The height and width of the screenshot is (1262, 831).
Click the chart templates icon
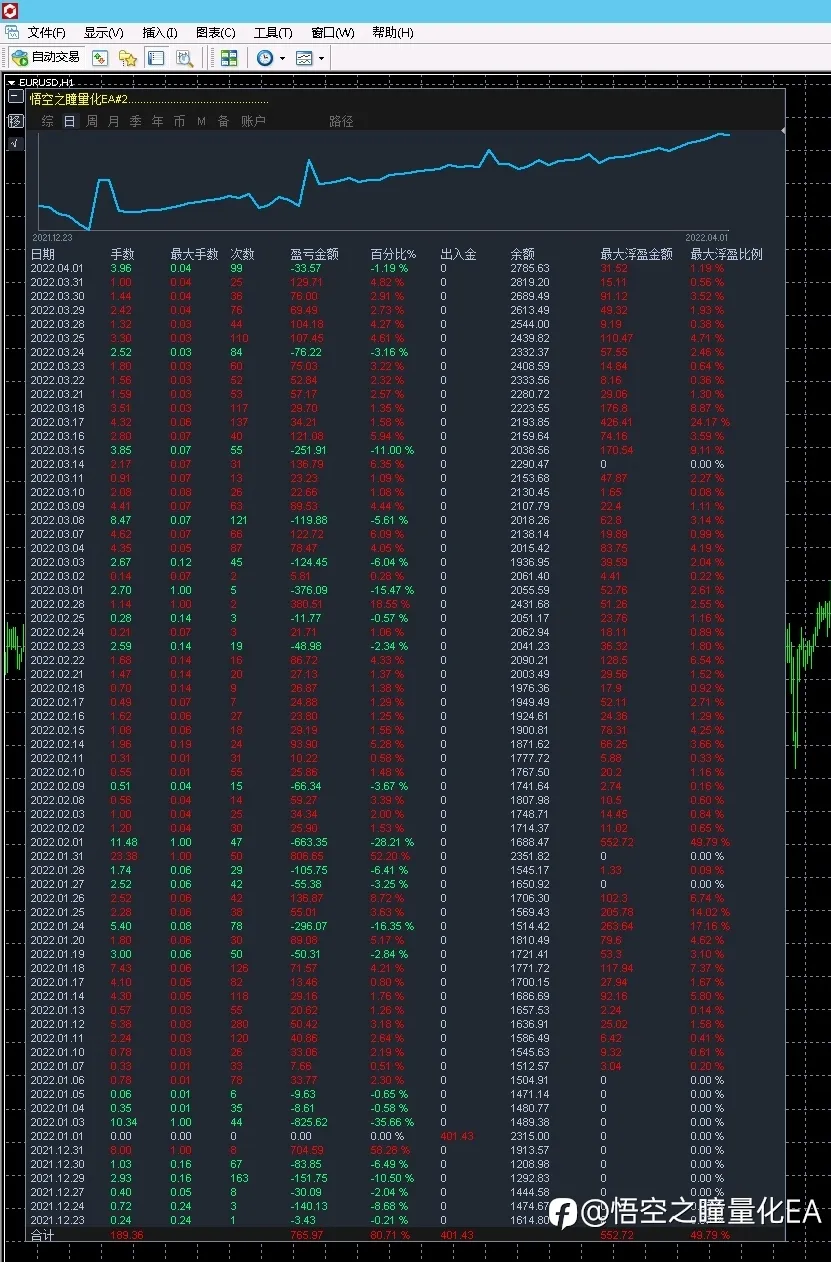coord(304,58)
